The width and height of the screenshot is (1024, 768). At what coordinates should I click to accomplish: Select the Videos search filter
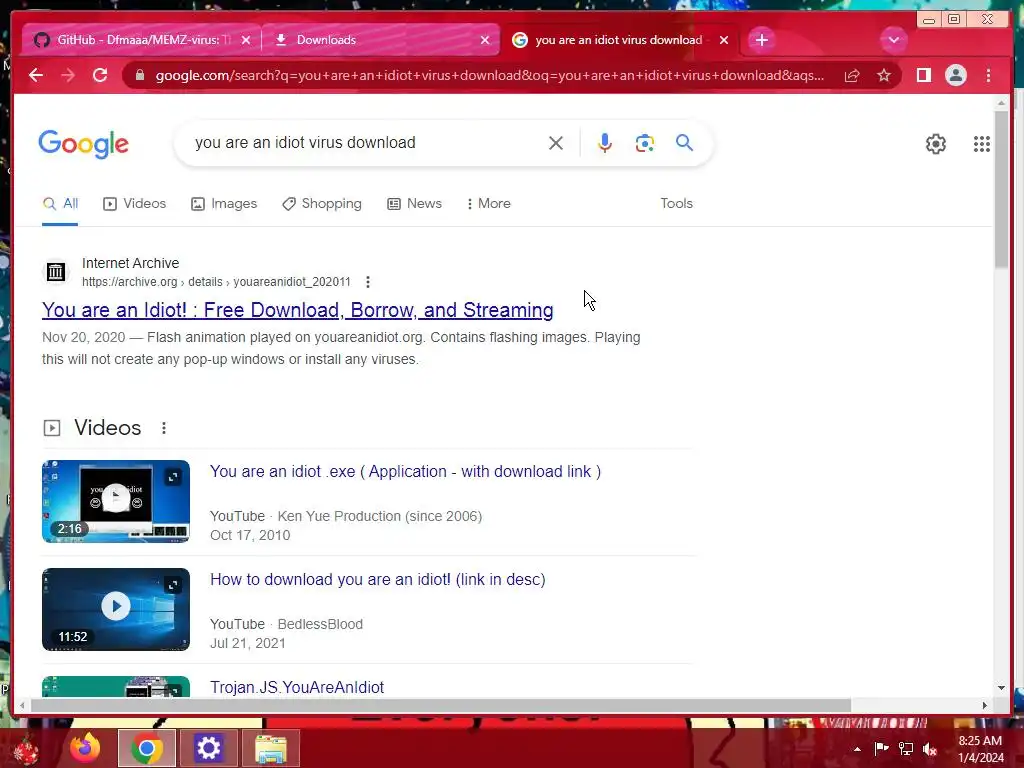coord(135,204)
